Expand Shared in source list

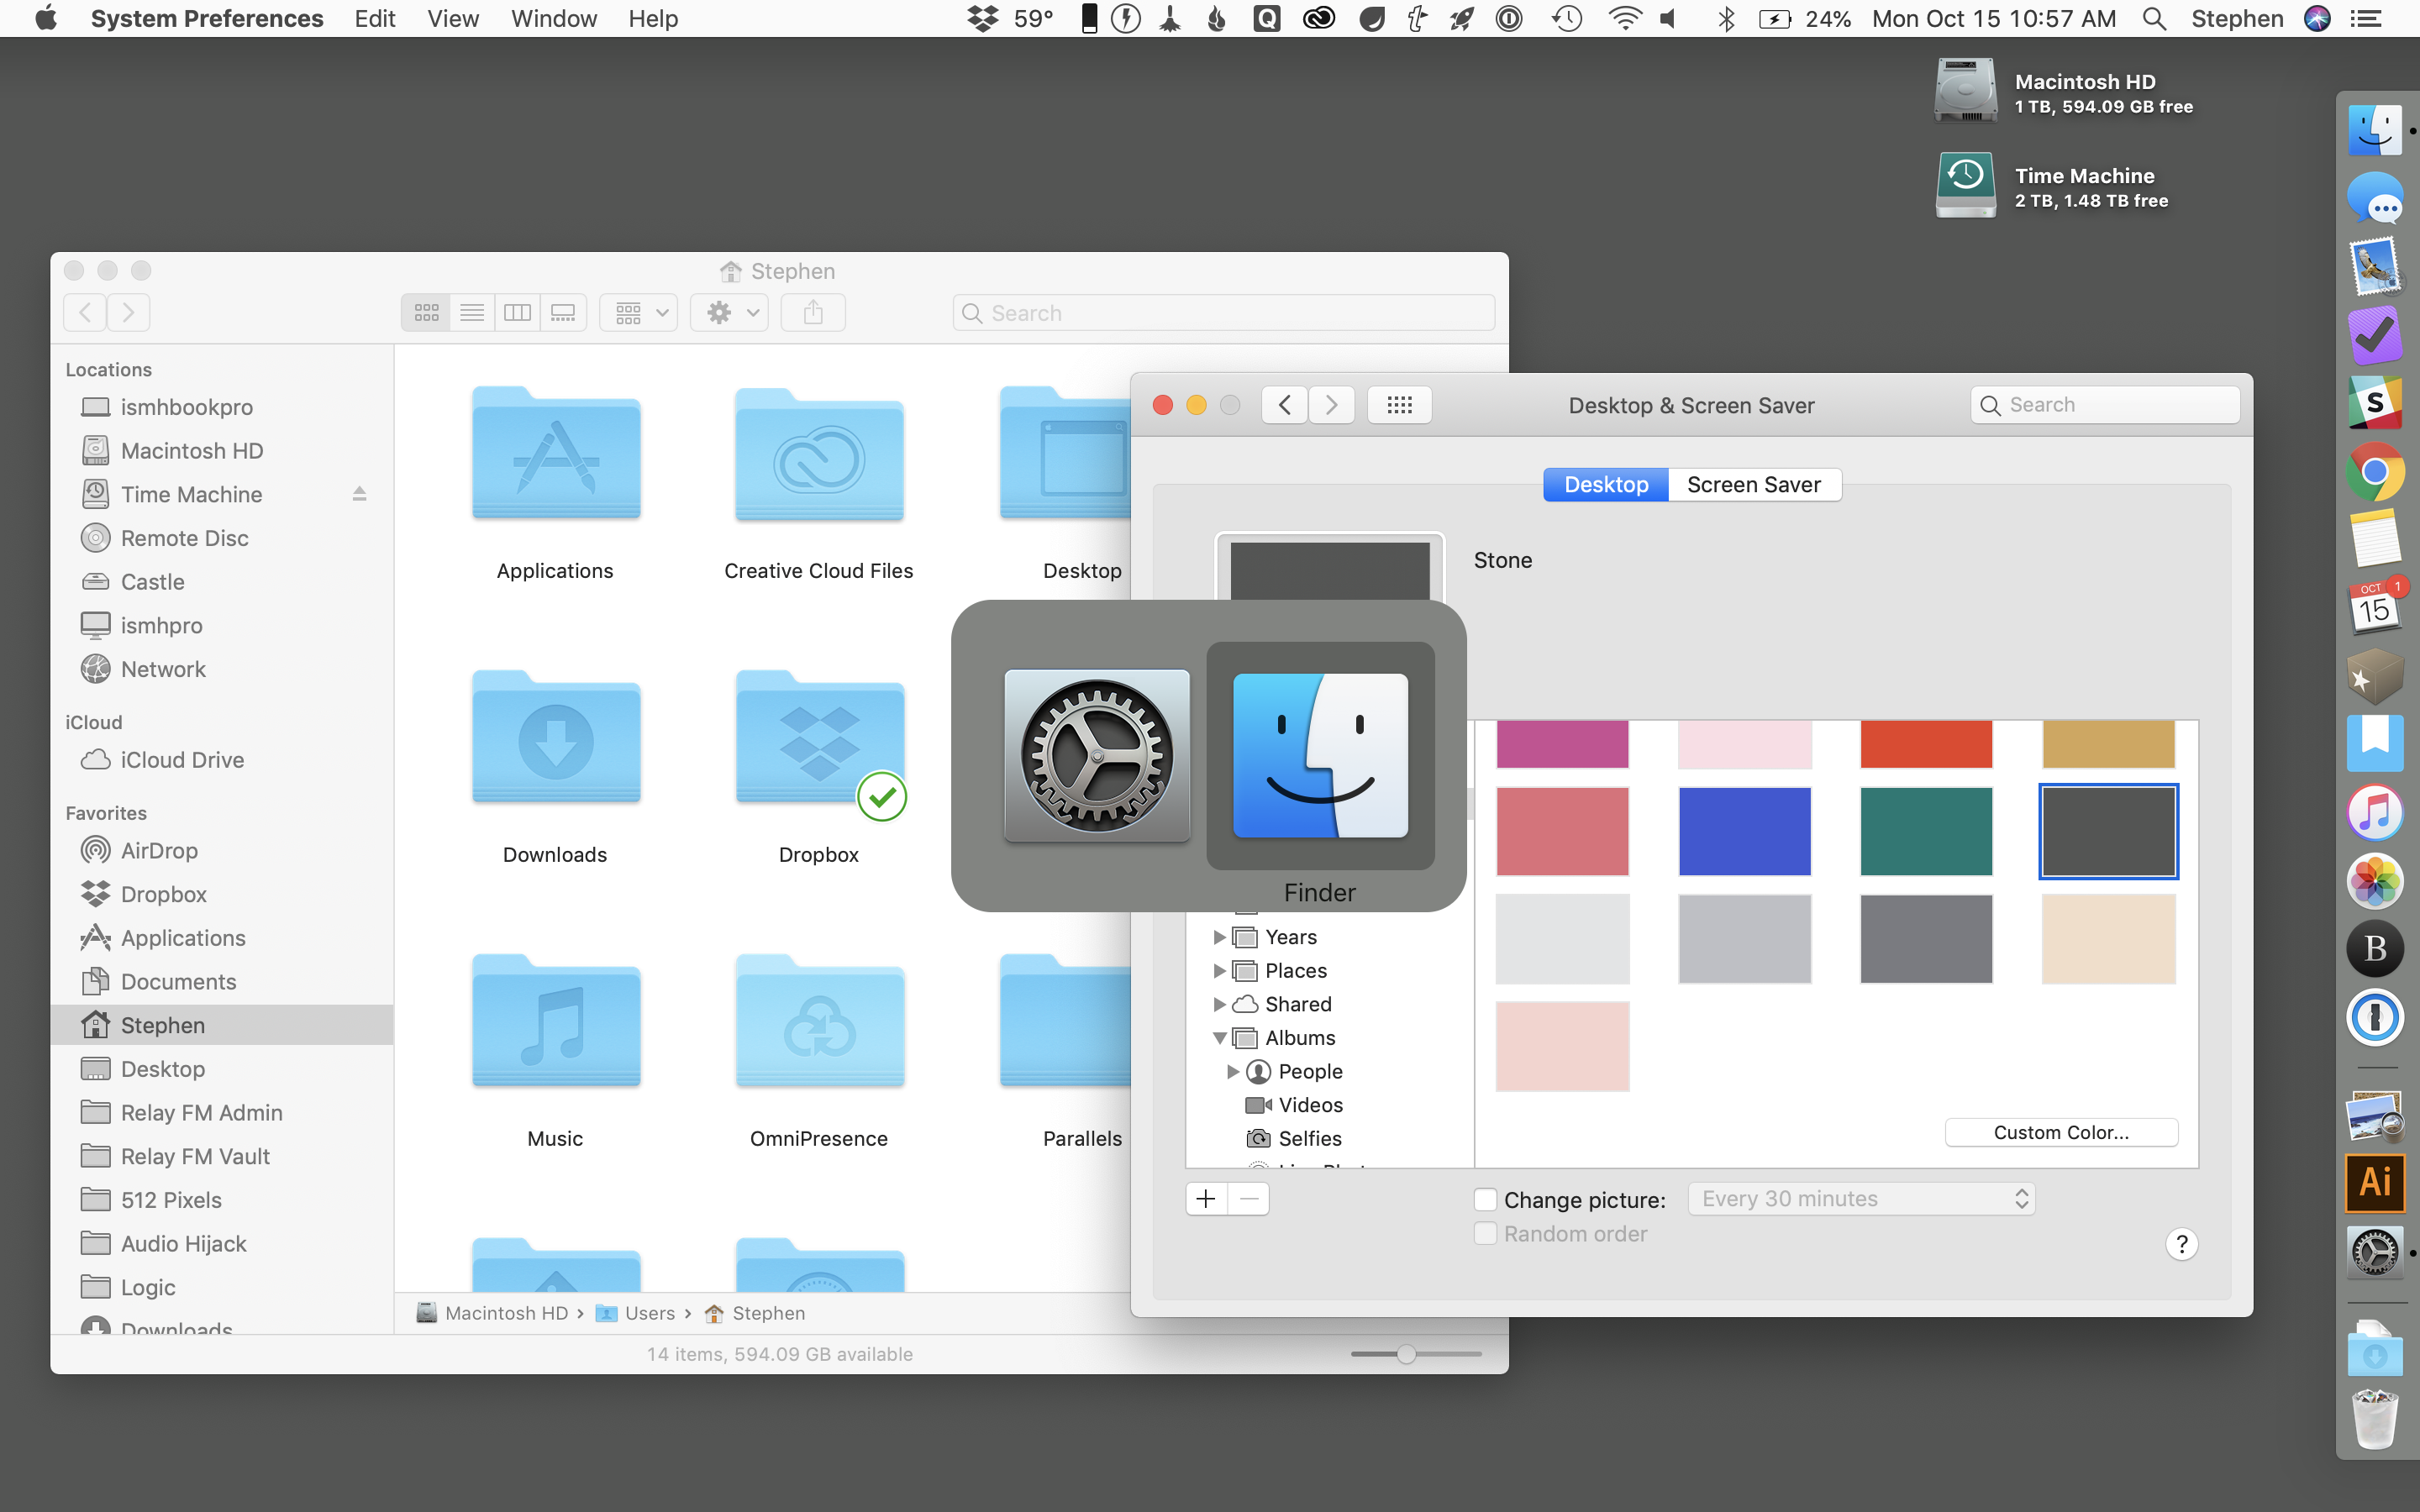click(1219, 1004)
